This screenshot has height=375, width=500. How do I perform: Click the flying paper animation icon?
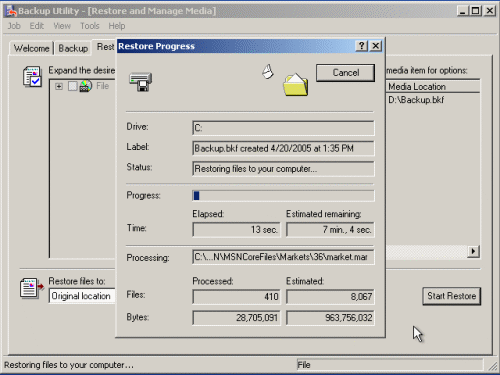click(268, 71)
